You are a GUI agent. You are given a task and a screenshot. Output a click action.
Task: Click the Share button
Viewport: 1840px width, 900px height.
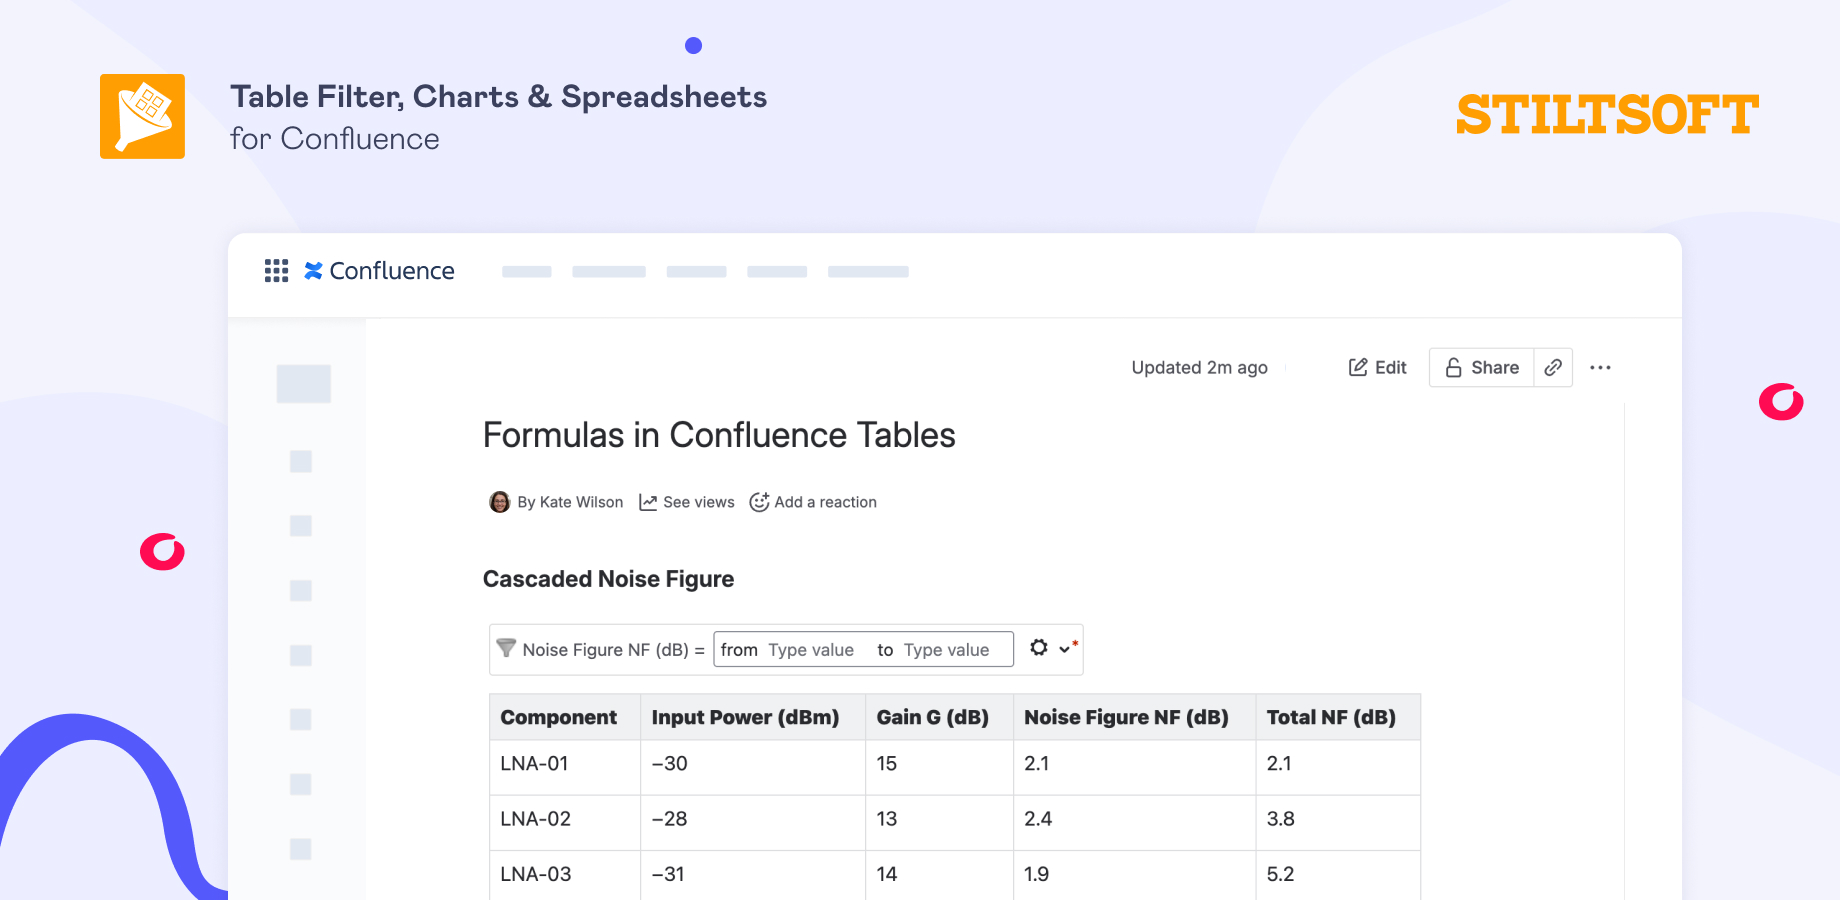point(1482,367)
